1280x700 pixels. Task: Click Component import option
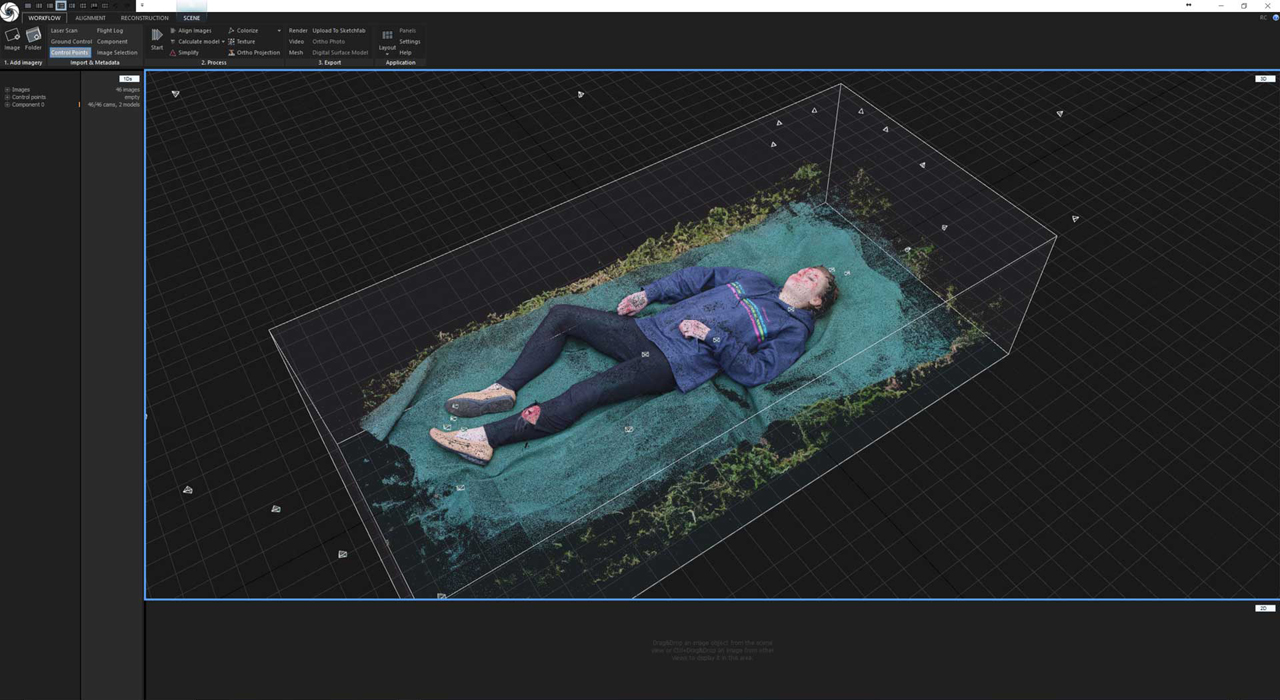click(x=112, y=42)
